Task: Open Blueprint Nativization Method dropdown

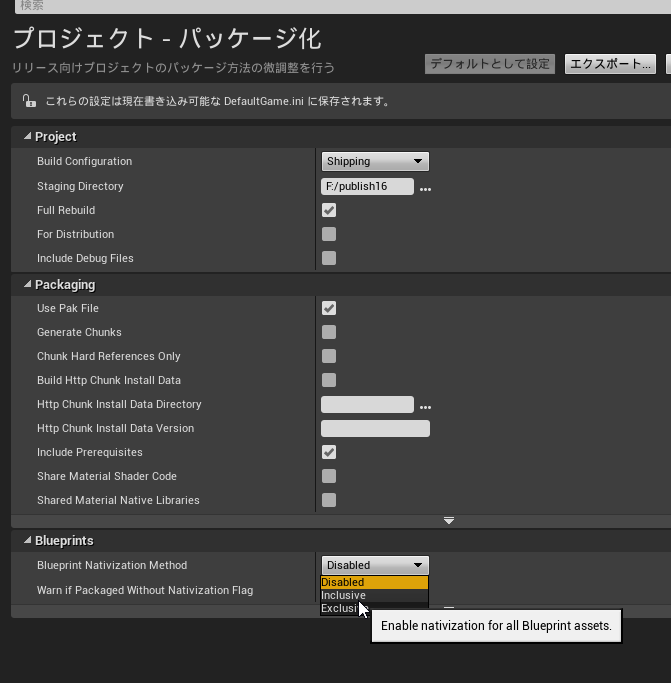Action: 375,565
